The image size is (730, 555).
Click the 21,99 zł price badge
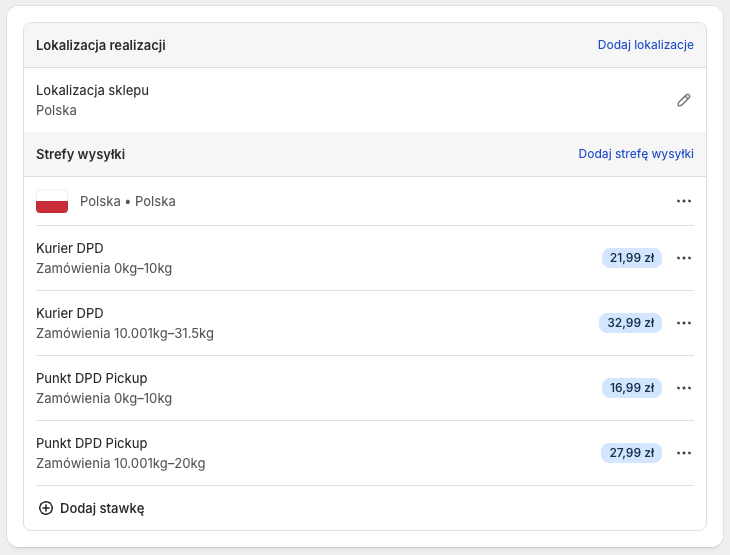pyautogui.click(x=631, y=258)
